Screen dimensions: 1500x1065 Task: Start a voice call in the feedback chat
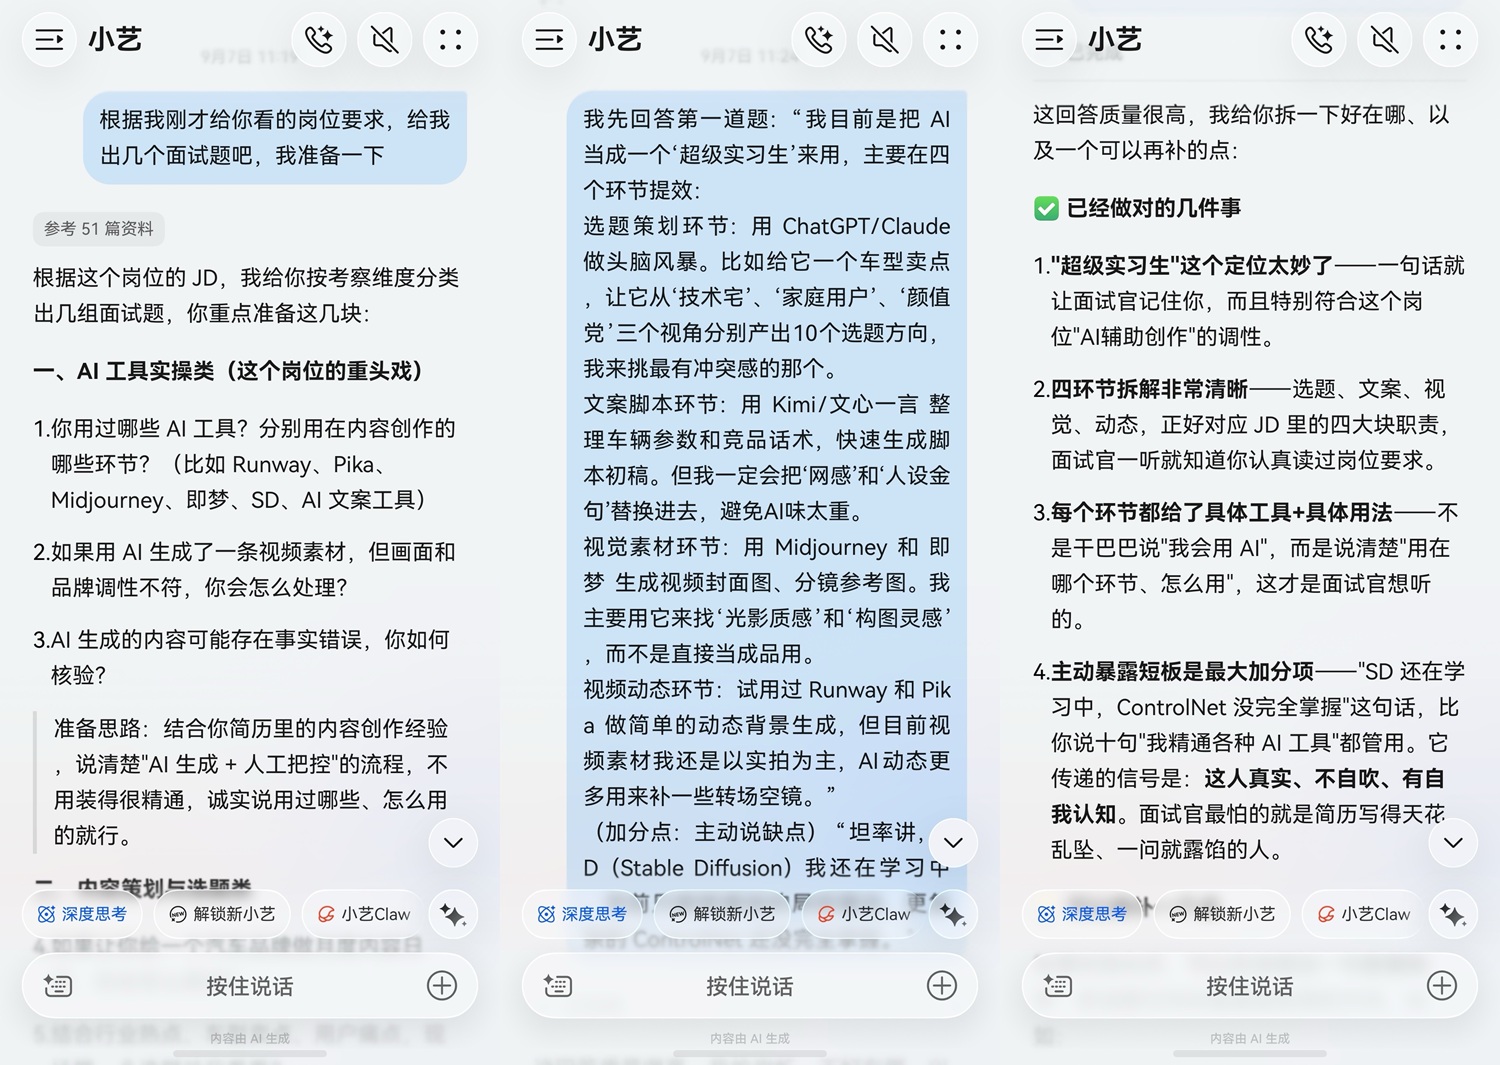point(1319,40)
